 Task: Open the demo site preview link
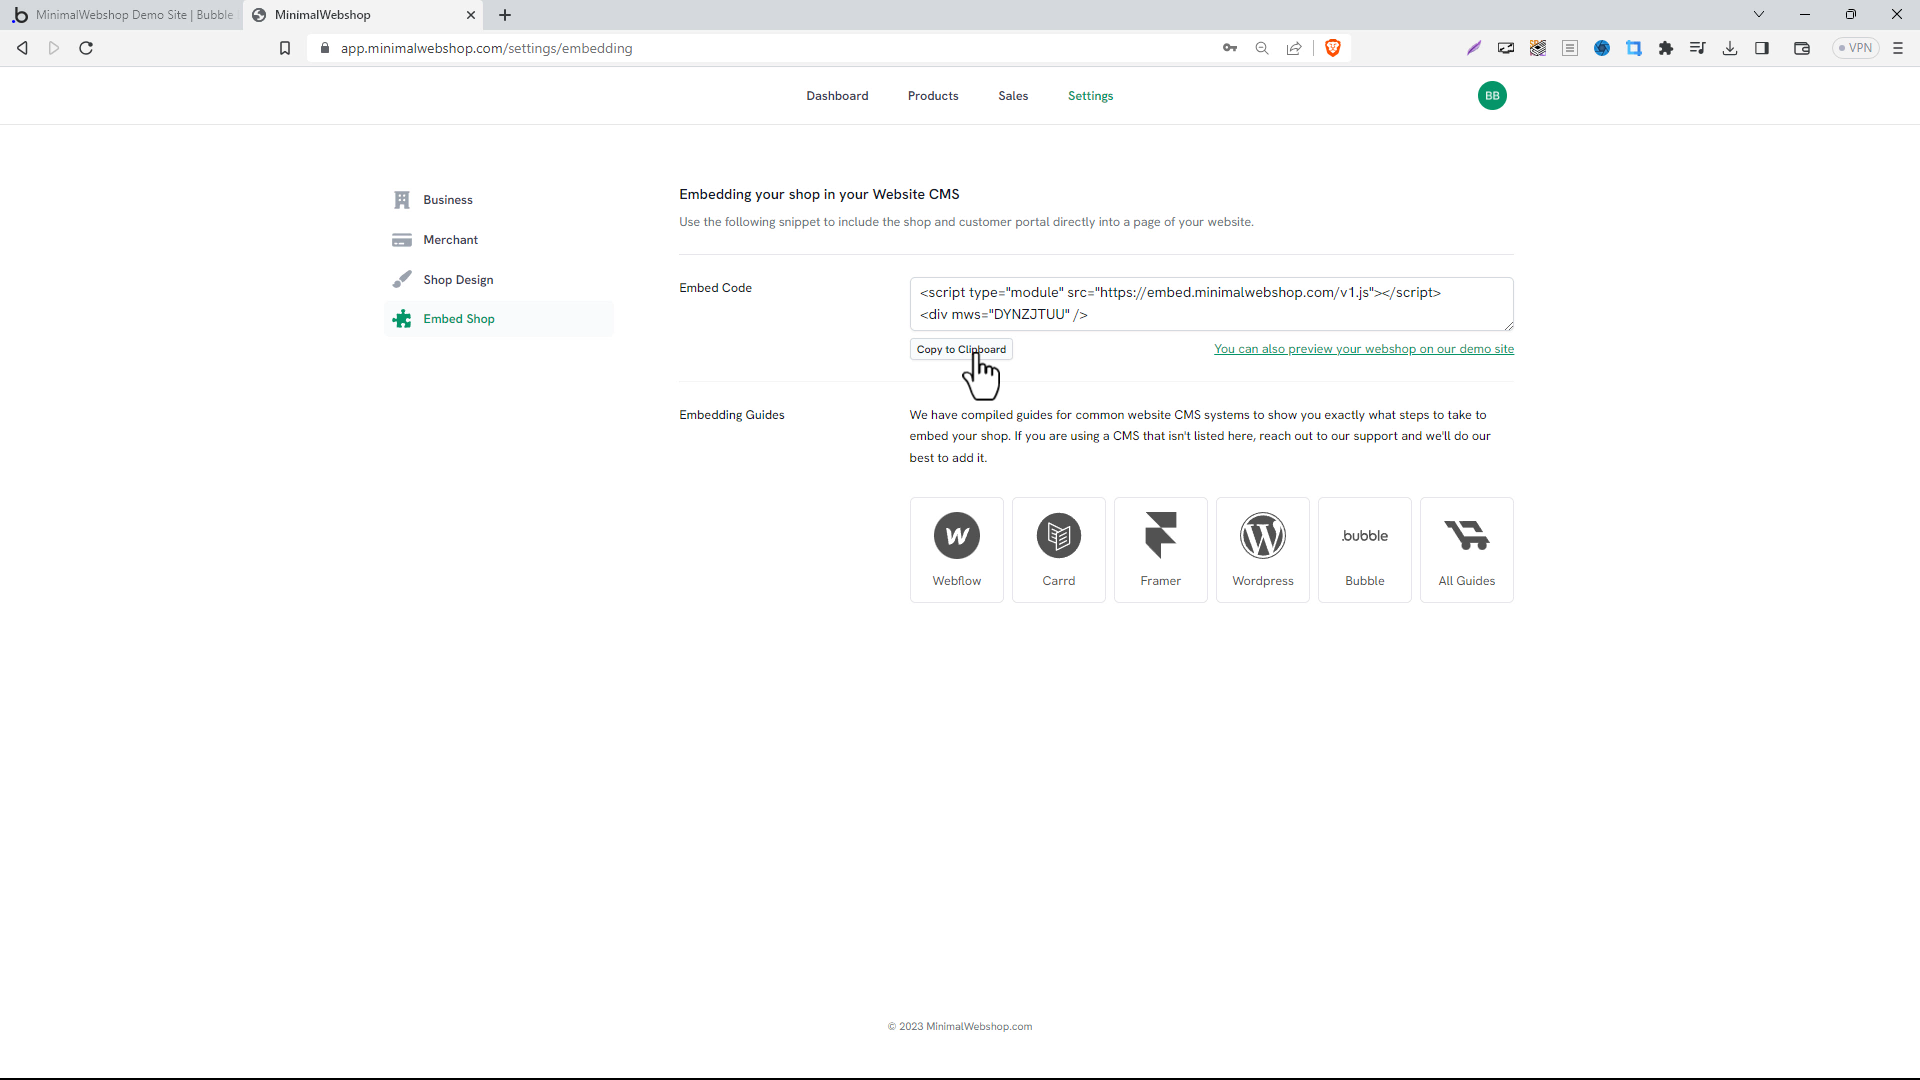click(x=1365, y=348)
